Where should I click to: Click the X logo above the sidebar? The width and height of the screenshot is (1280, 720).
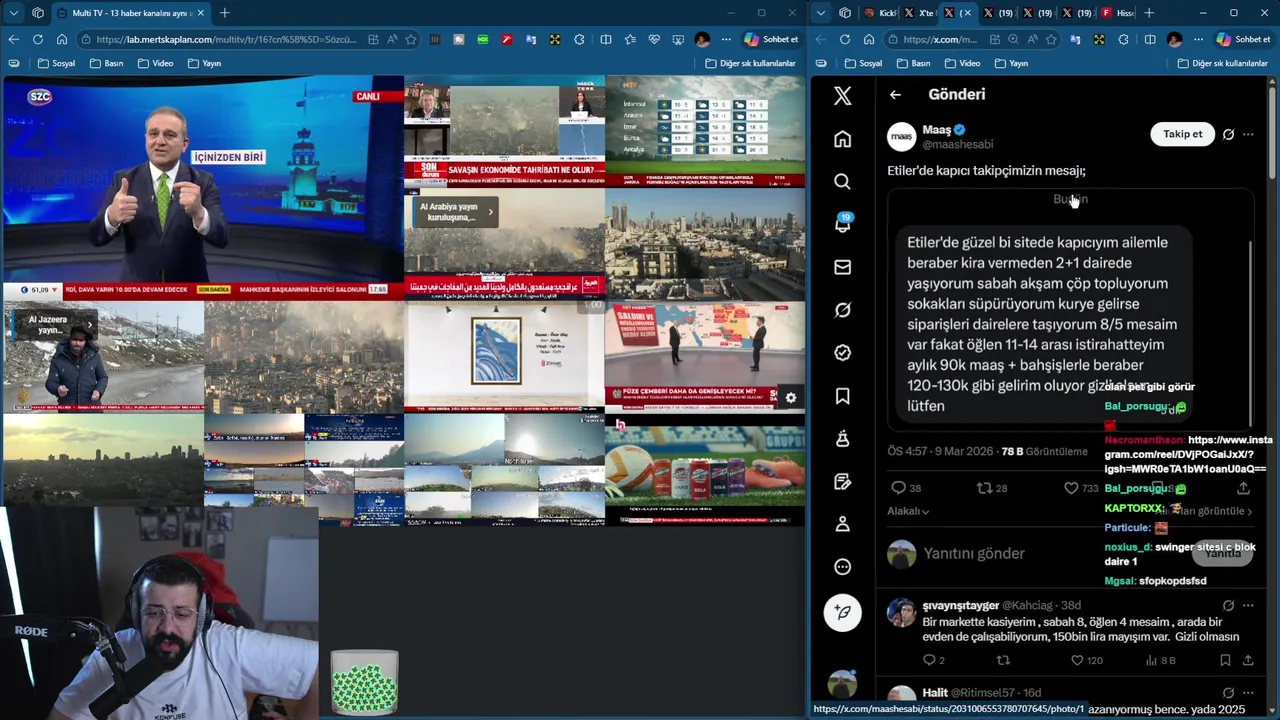842,95
